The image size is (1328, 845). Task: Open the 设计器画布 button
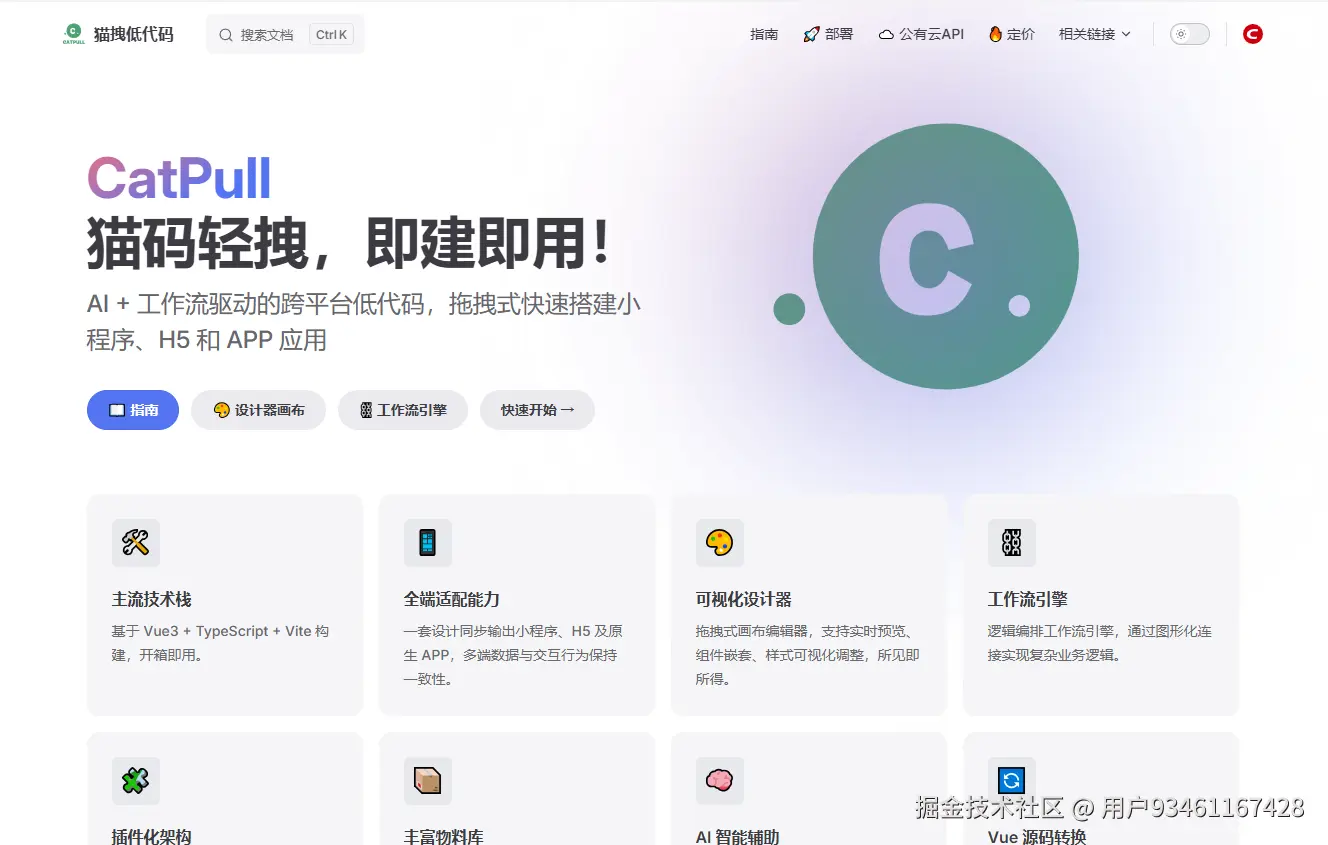coord(259,410)
